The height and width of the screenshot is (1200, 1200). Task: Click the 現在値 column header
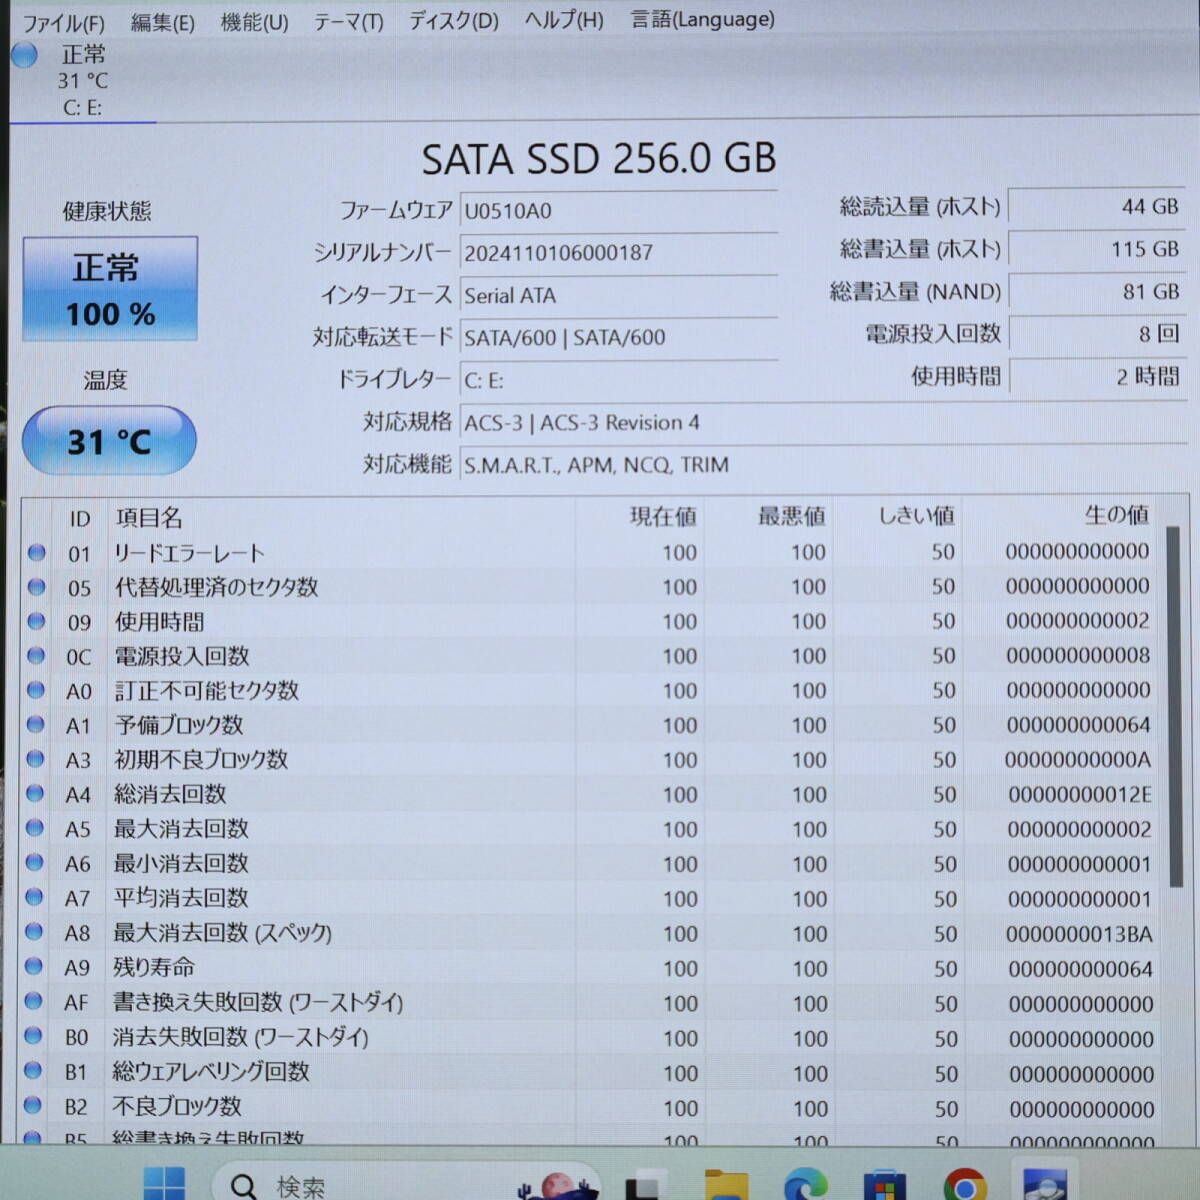tap(662, 516)
